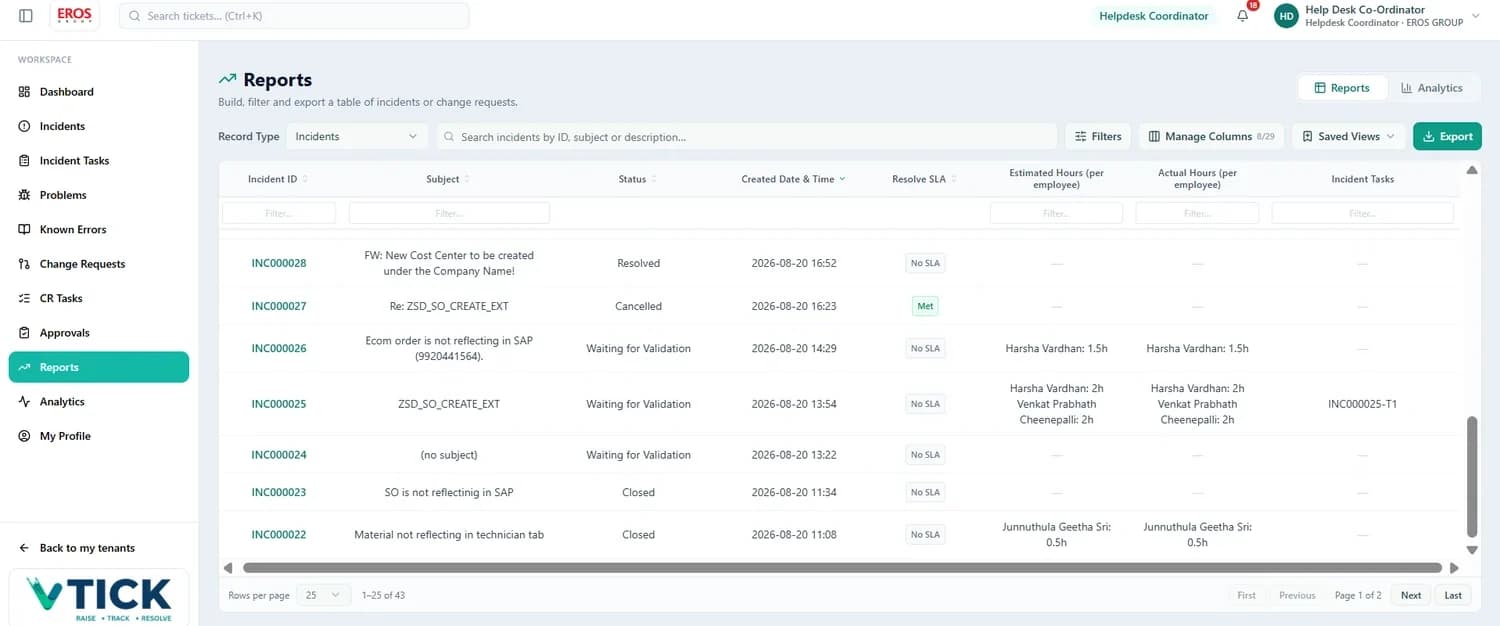This screenshot has height=626, width=1500.
Task: Jump to the Last page
Action: pos(1453,595)
